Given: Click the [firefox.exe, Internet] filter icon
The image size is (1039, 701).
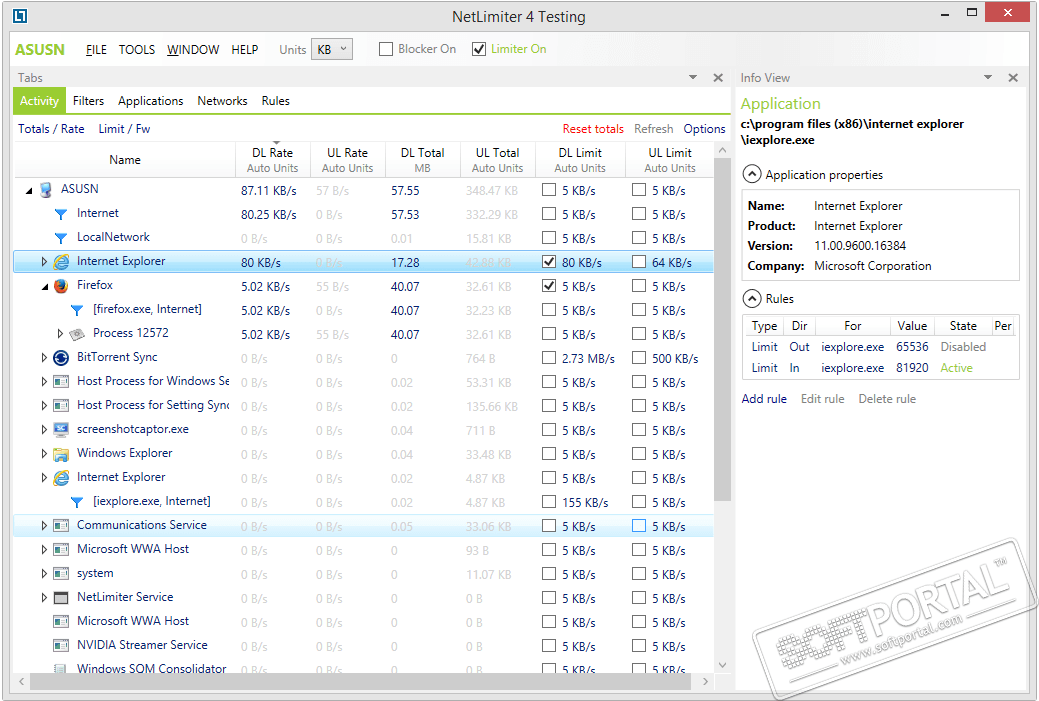Looking at the screenshot, I should pos(77,310).
